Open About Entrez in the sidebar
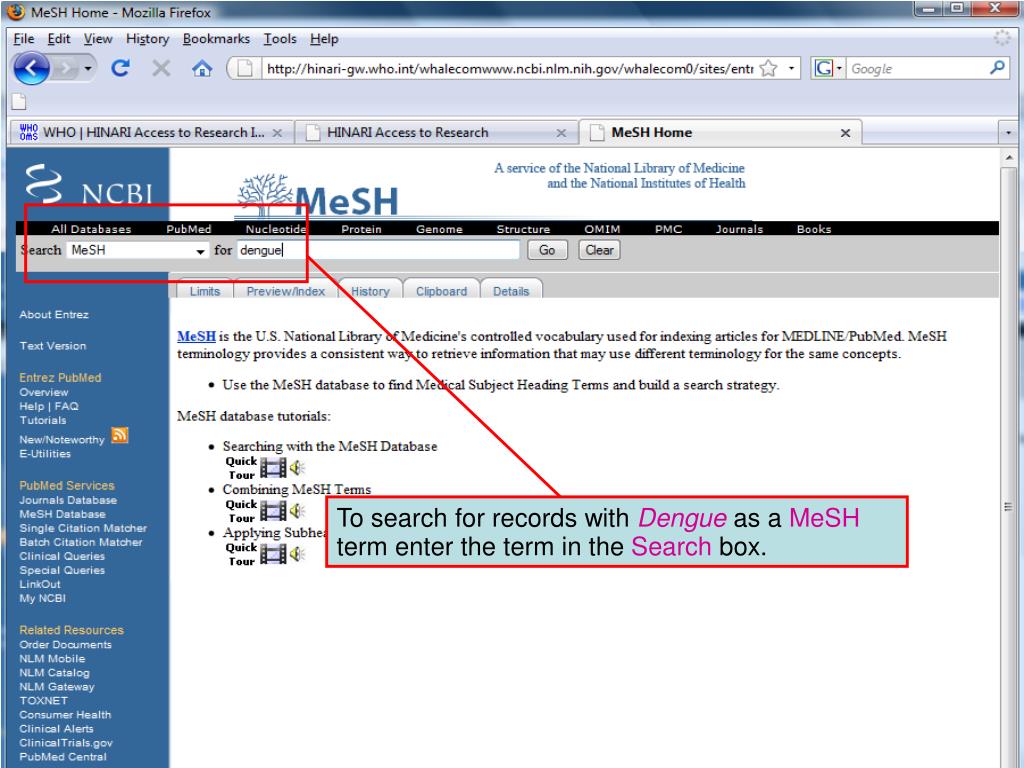Viewport: 1024px width, 768px height. (x=54, y=315)
